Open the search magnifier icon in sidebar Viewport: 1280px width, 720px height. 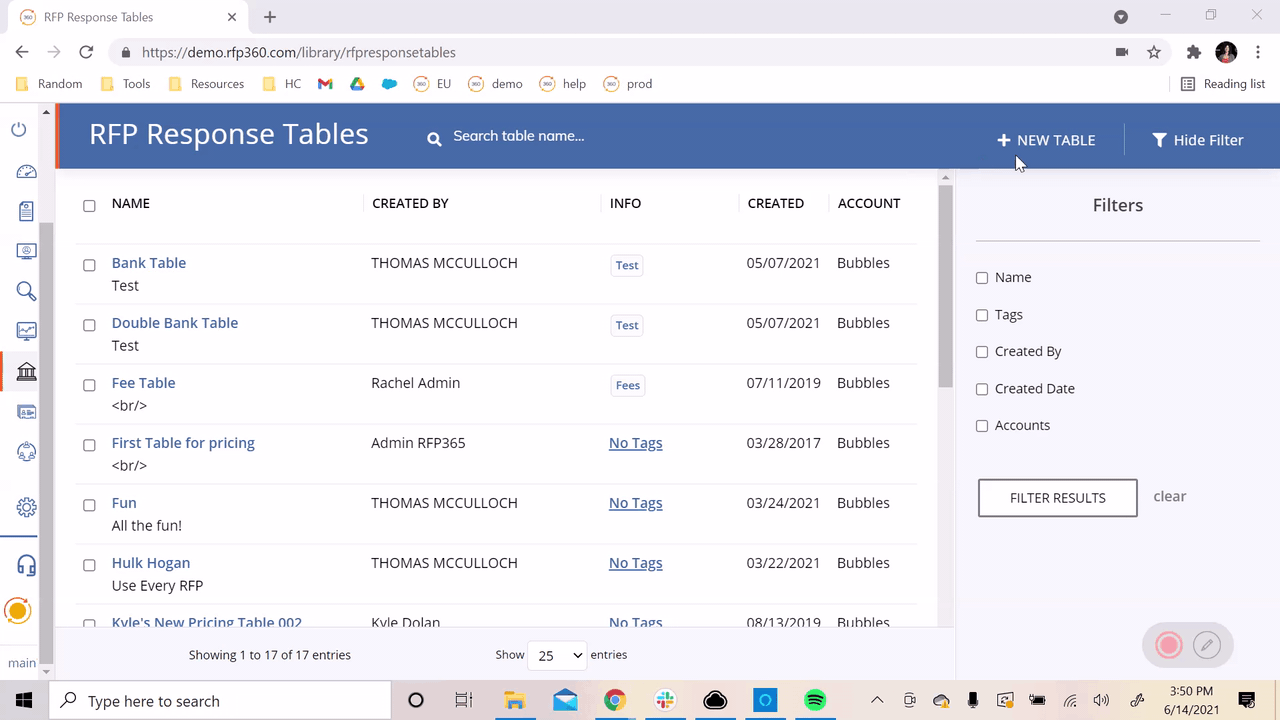pyautogui.click(x=26, y=291)
